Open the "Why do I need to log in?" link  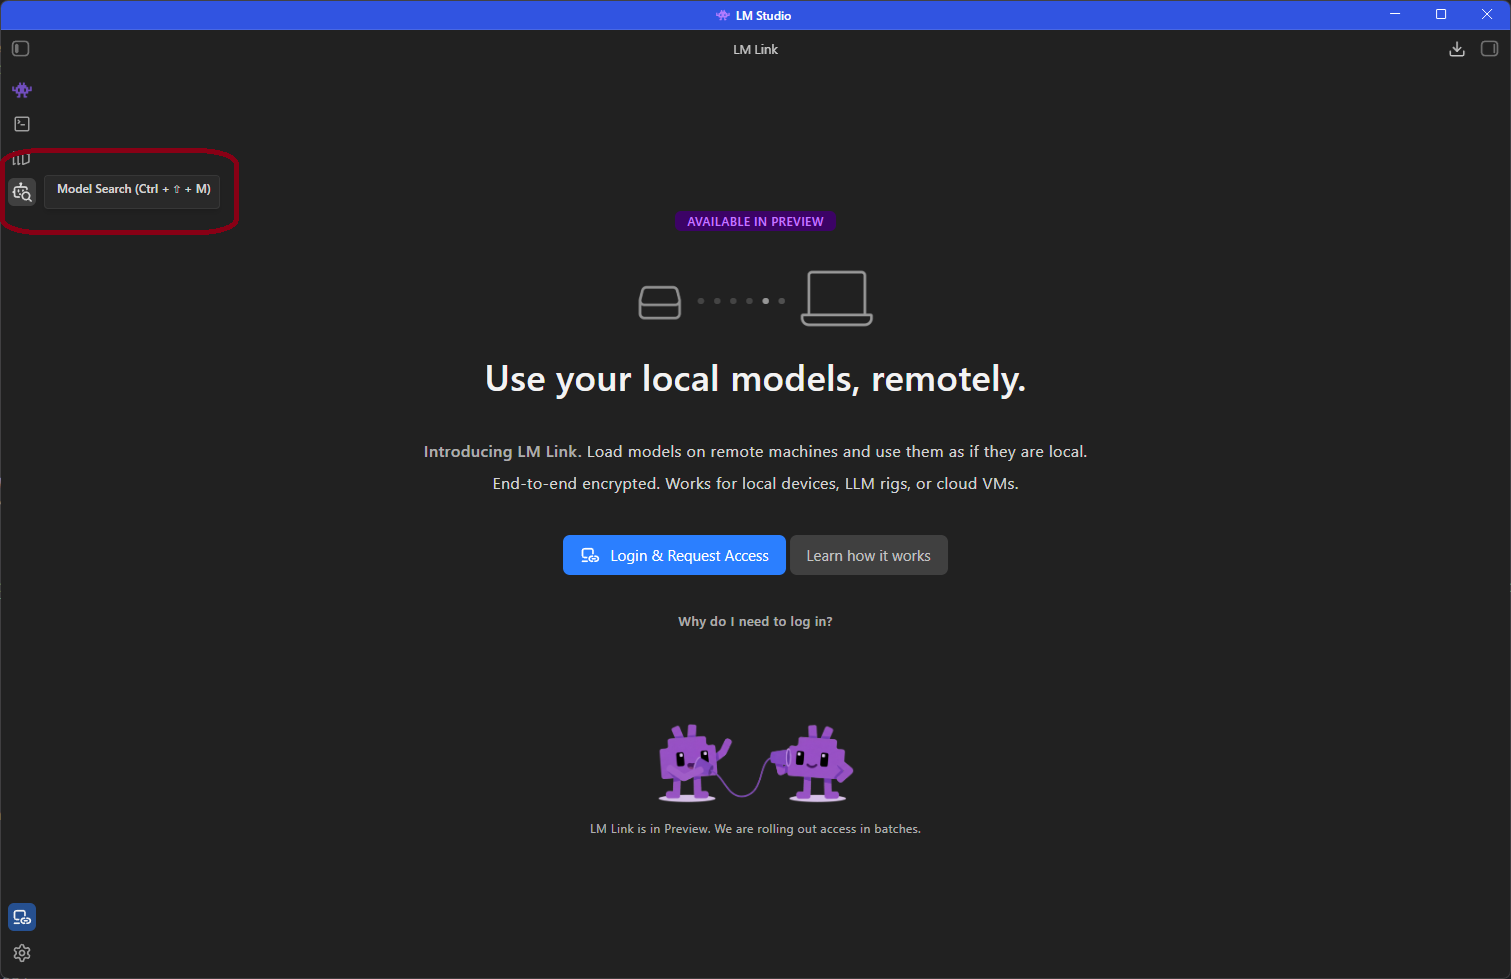click(x=755, y=621)
